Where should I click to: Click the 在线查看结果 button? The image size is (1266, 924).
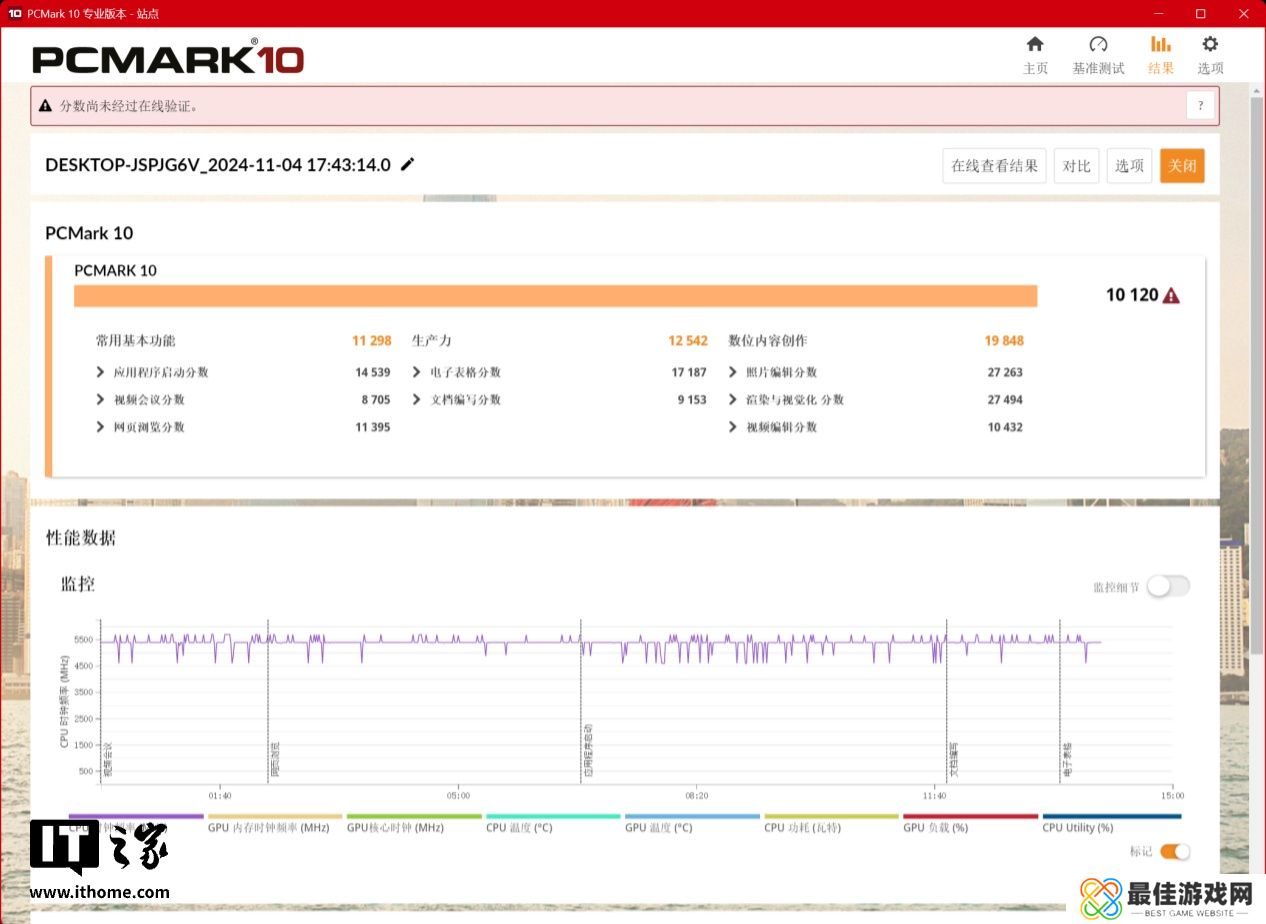tap(994, 166)
